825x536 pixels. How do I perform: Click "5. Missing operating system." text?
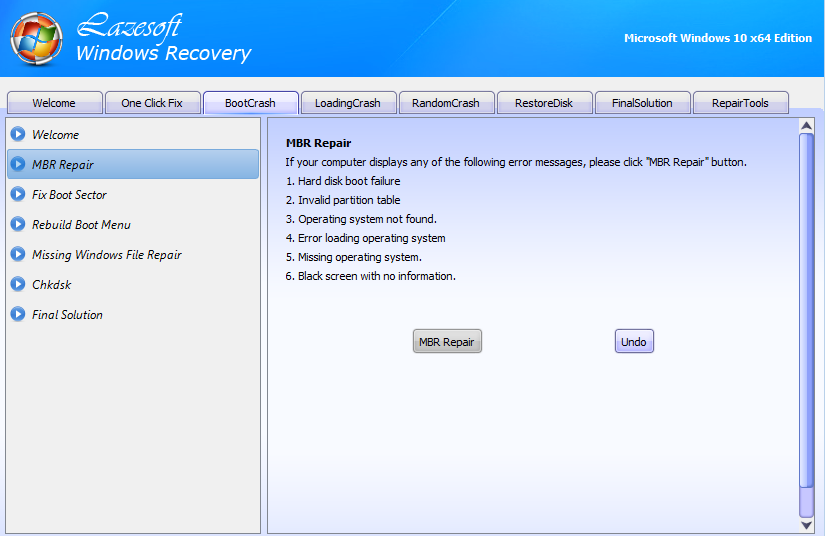[x=354, y=257]
